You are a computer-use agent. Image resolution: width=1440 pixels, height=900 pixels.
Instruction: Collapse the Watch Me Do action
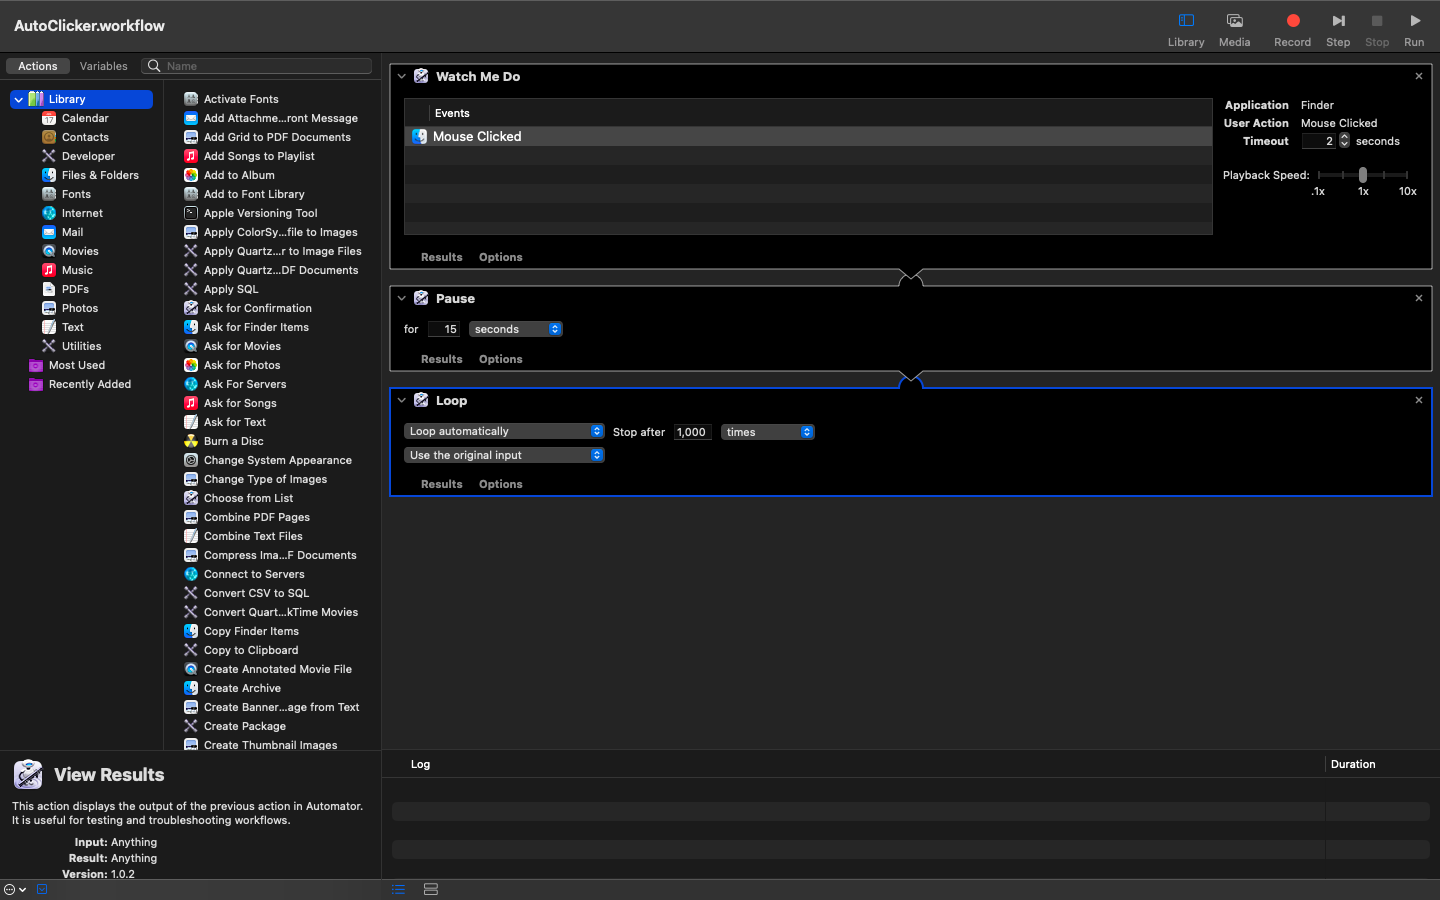[x=402, y=76]
